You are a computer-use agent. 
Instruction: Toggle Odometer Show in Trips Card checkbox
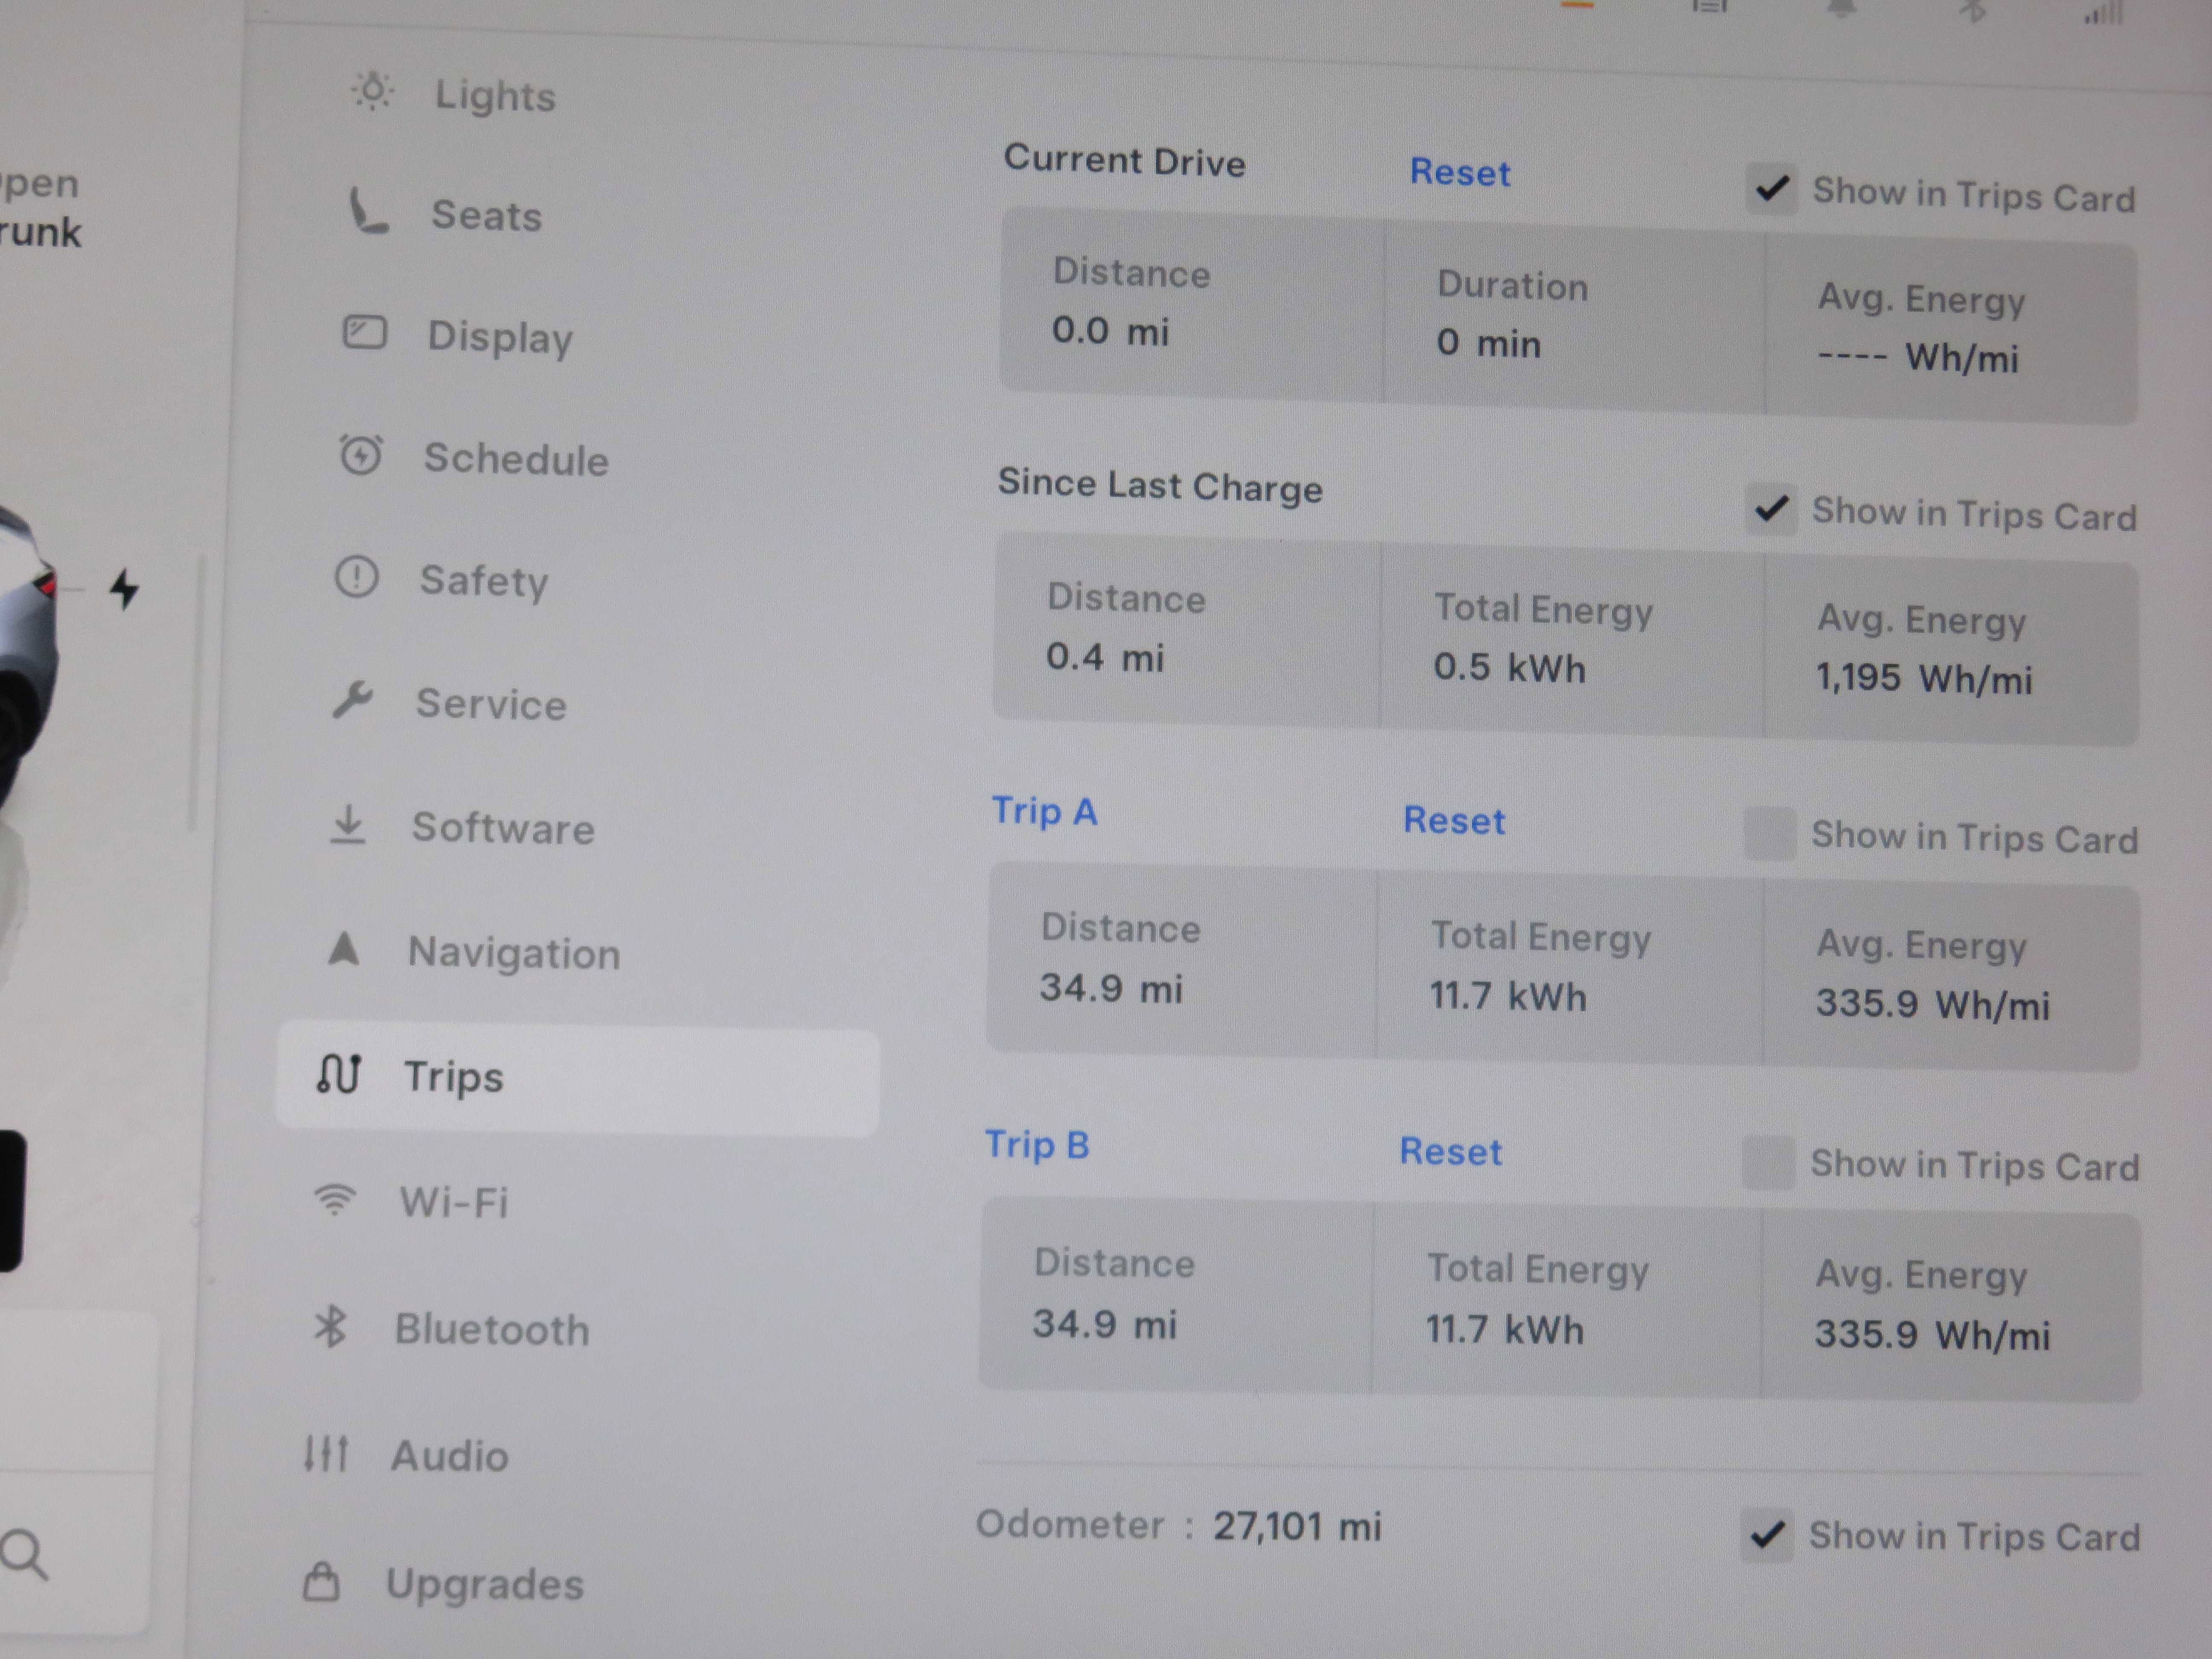pyautogui.click(x=1767, y=1534)
